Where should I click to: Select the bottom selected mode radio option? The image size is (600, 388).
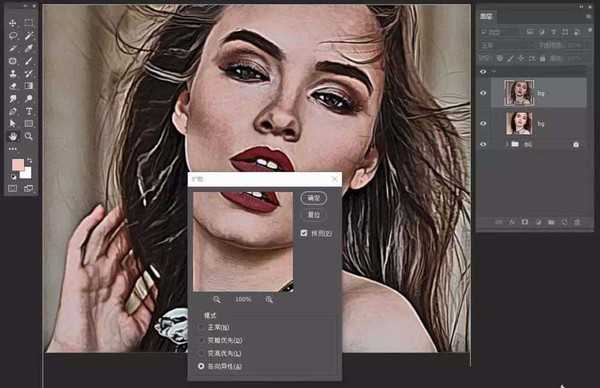[x=201, y=366]
